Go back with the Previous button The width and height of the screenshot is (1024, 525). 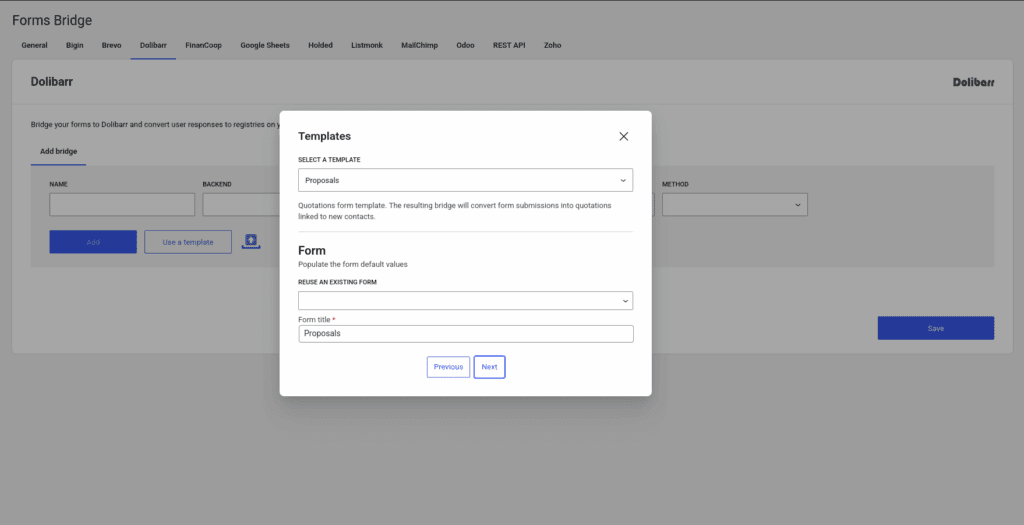coord(448,367)
